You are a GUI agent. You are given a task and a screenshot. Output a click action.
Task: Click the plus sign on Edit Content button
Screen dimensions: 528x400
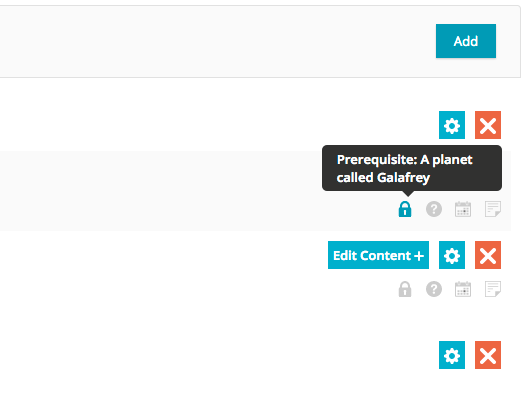(x=419, y=256)
